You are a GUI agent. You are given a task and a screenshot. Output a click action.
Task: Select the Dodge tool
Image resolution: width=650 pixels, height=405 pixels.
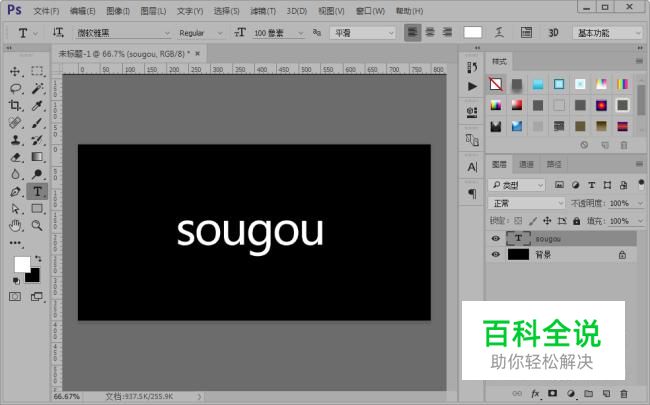click(37, 174)
